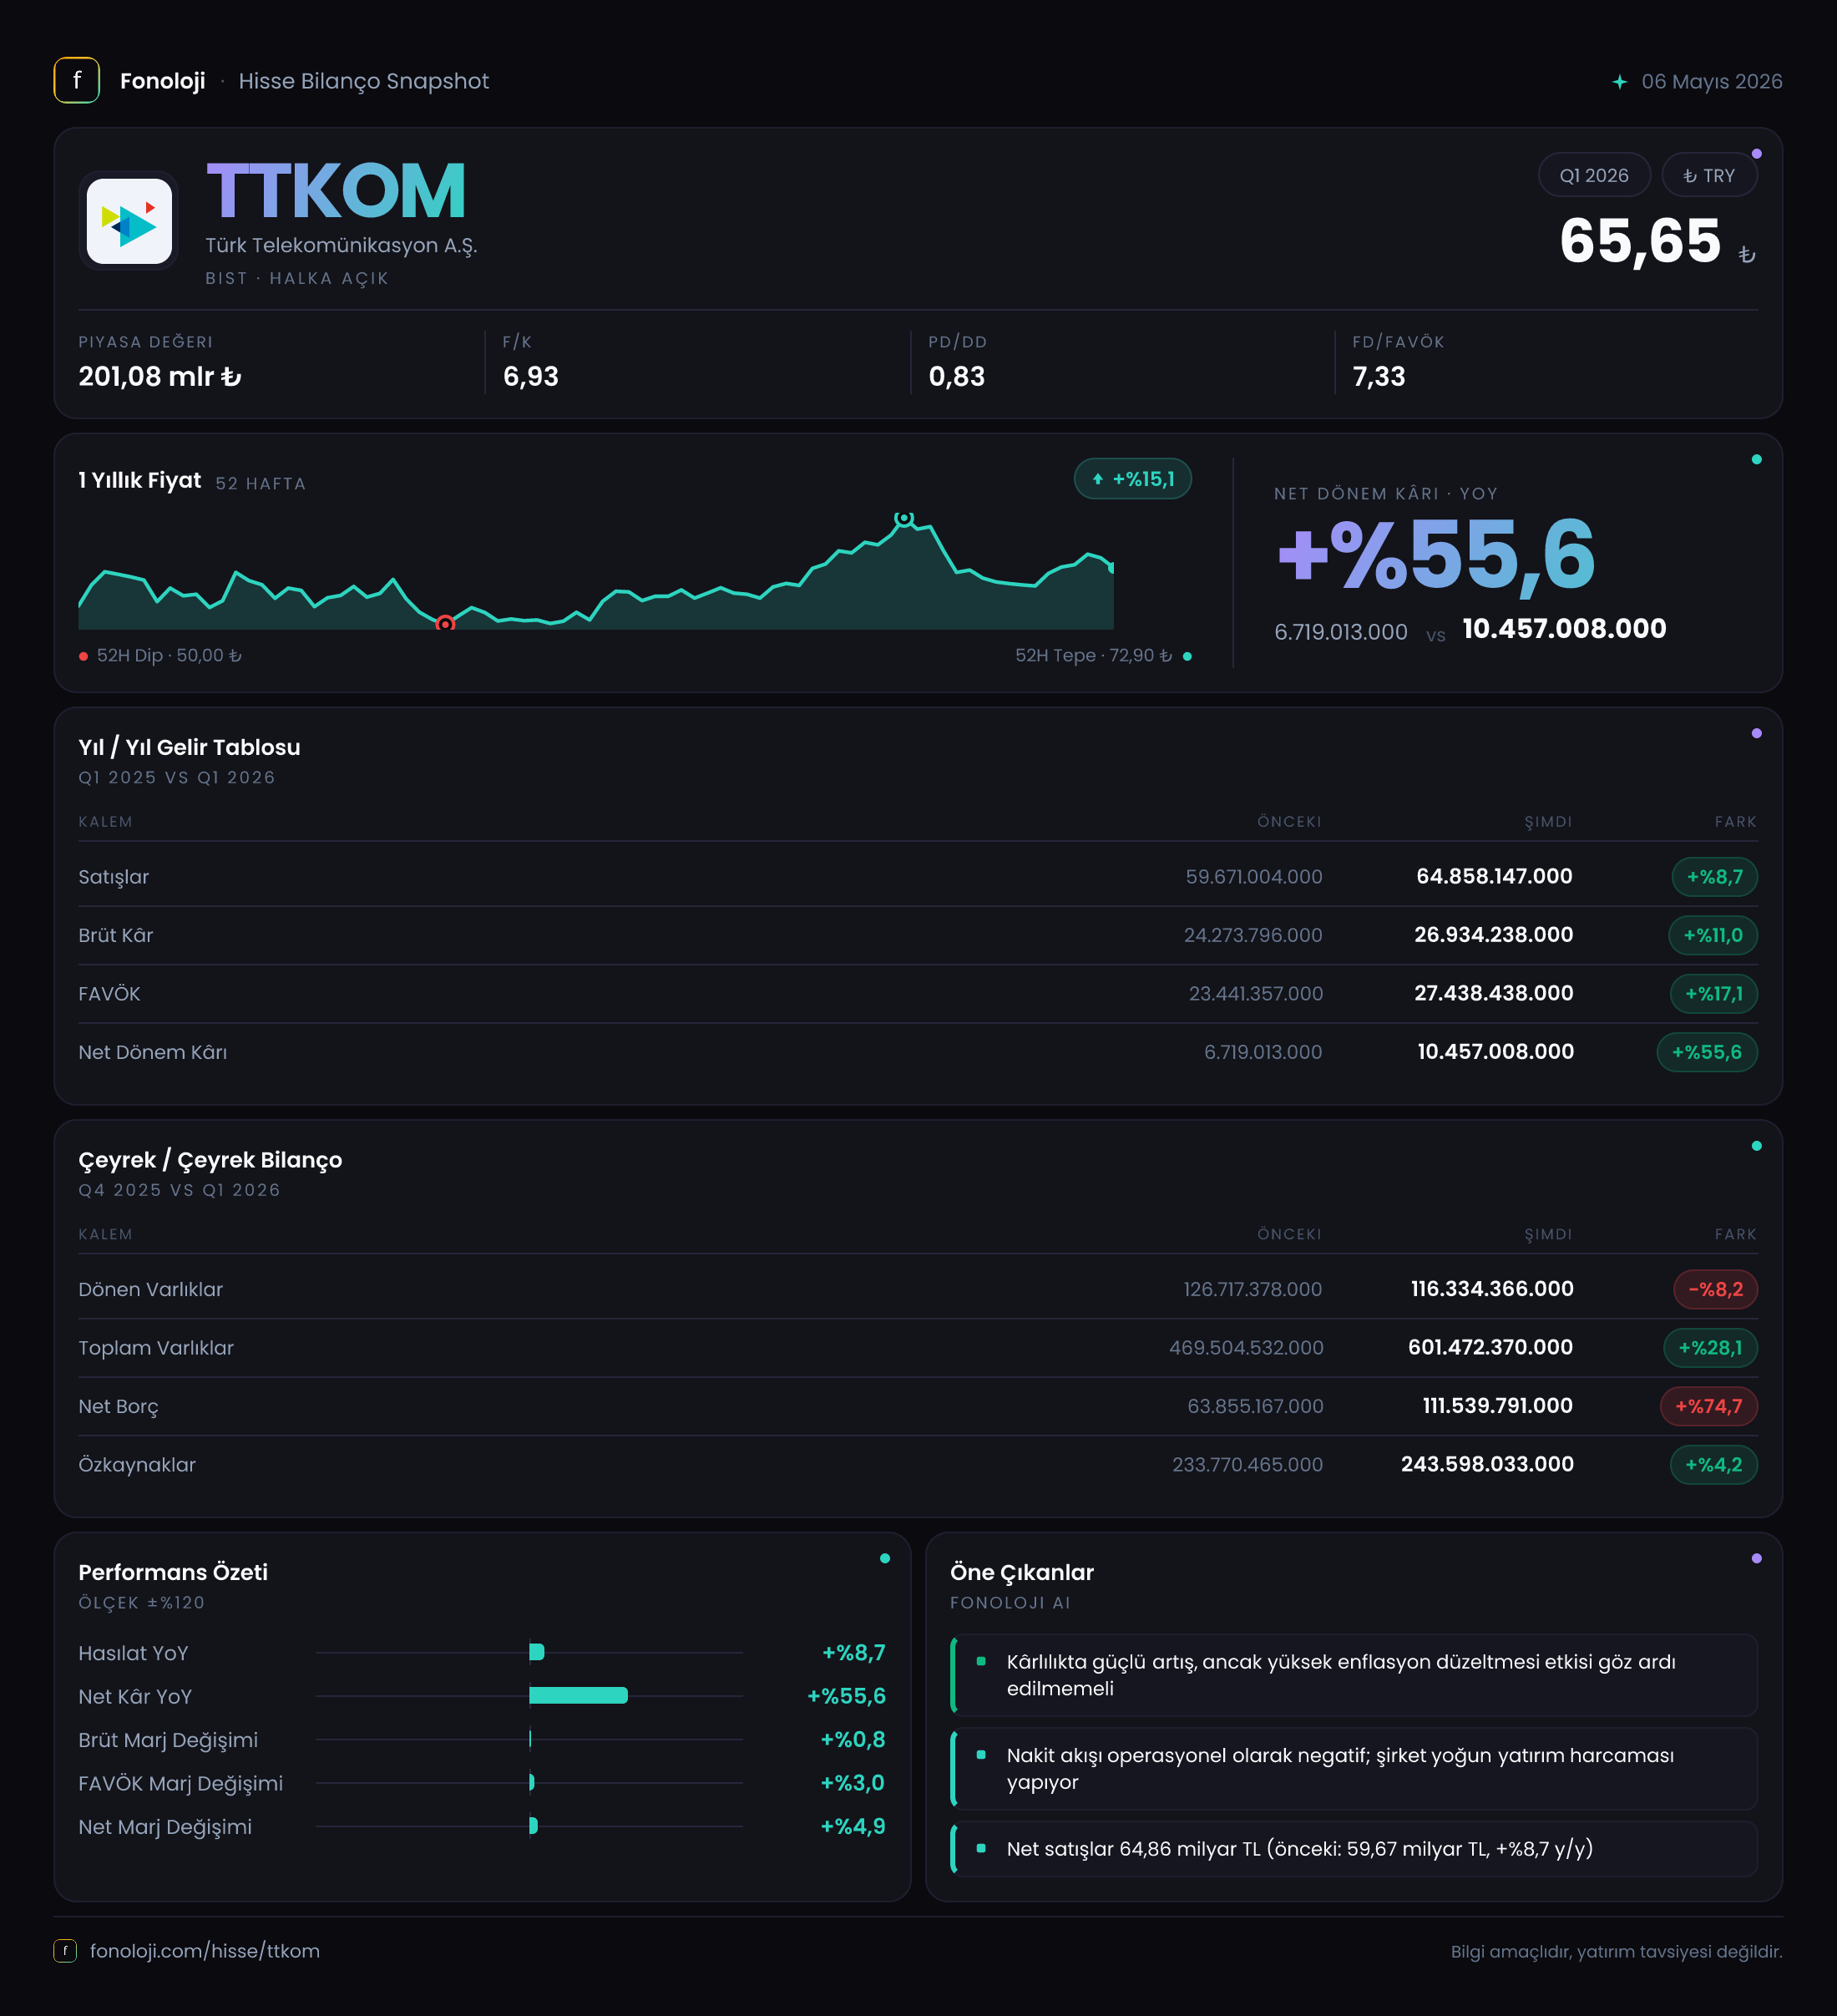Click the date "06 Mayıs 2026"

pos(1711,82)
